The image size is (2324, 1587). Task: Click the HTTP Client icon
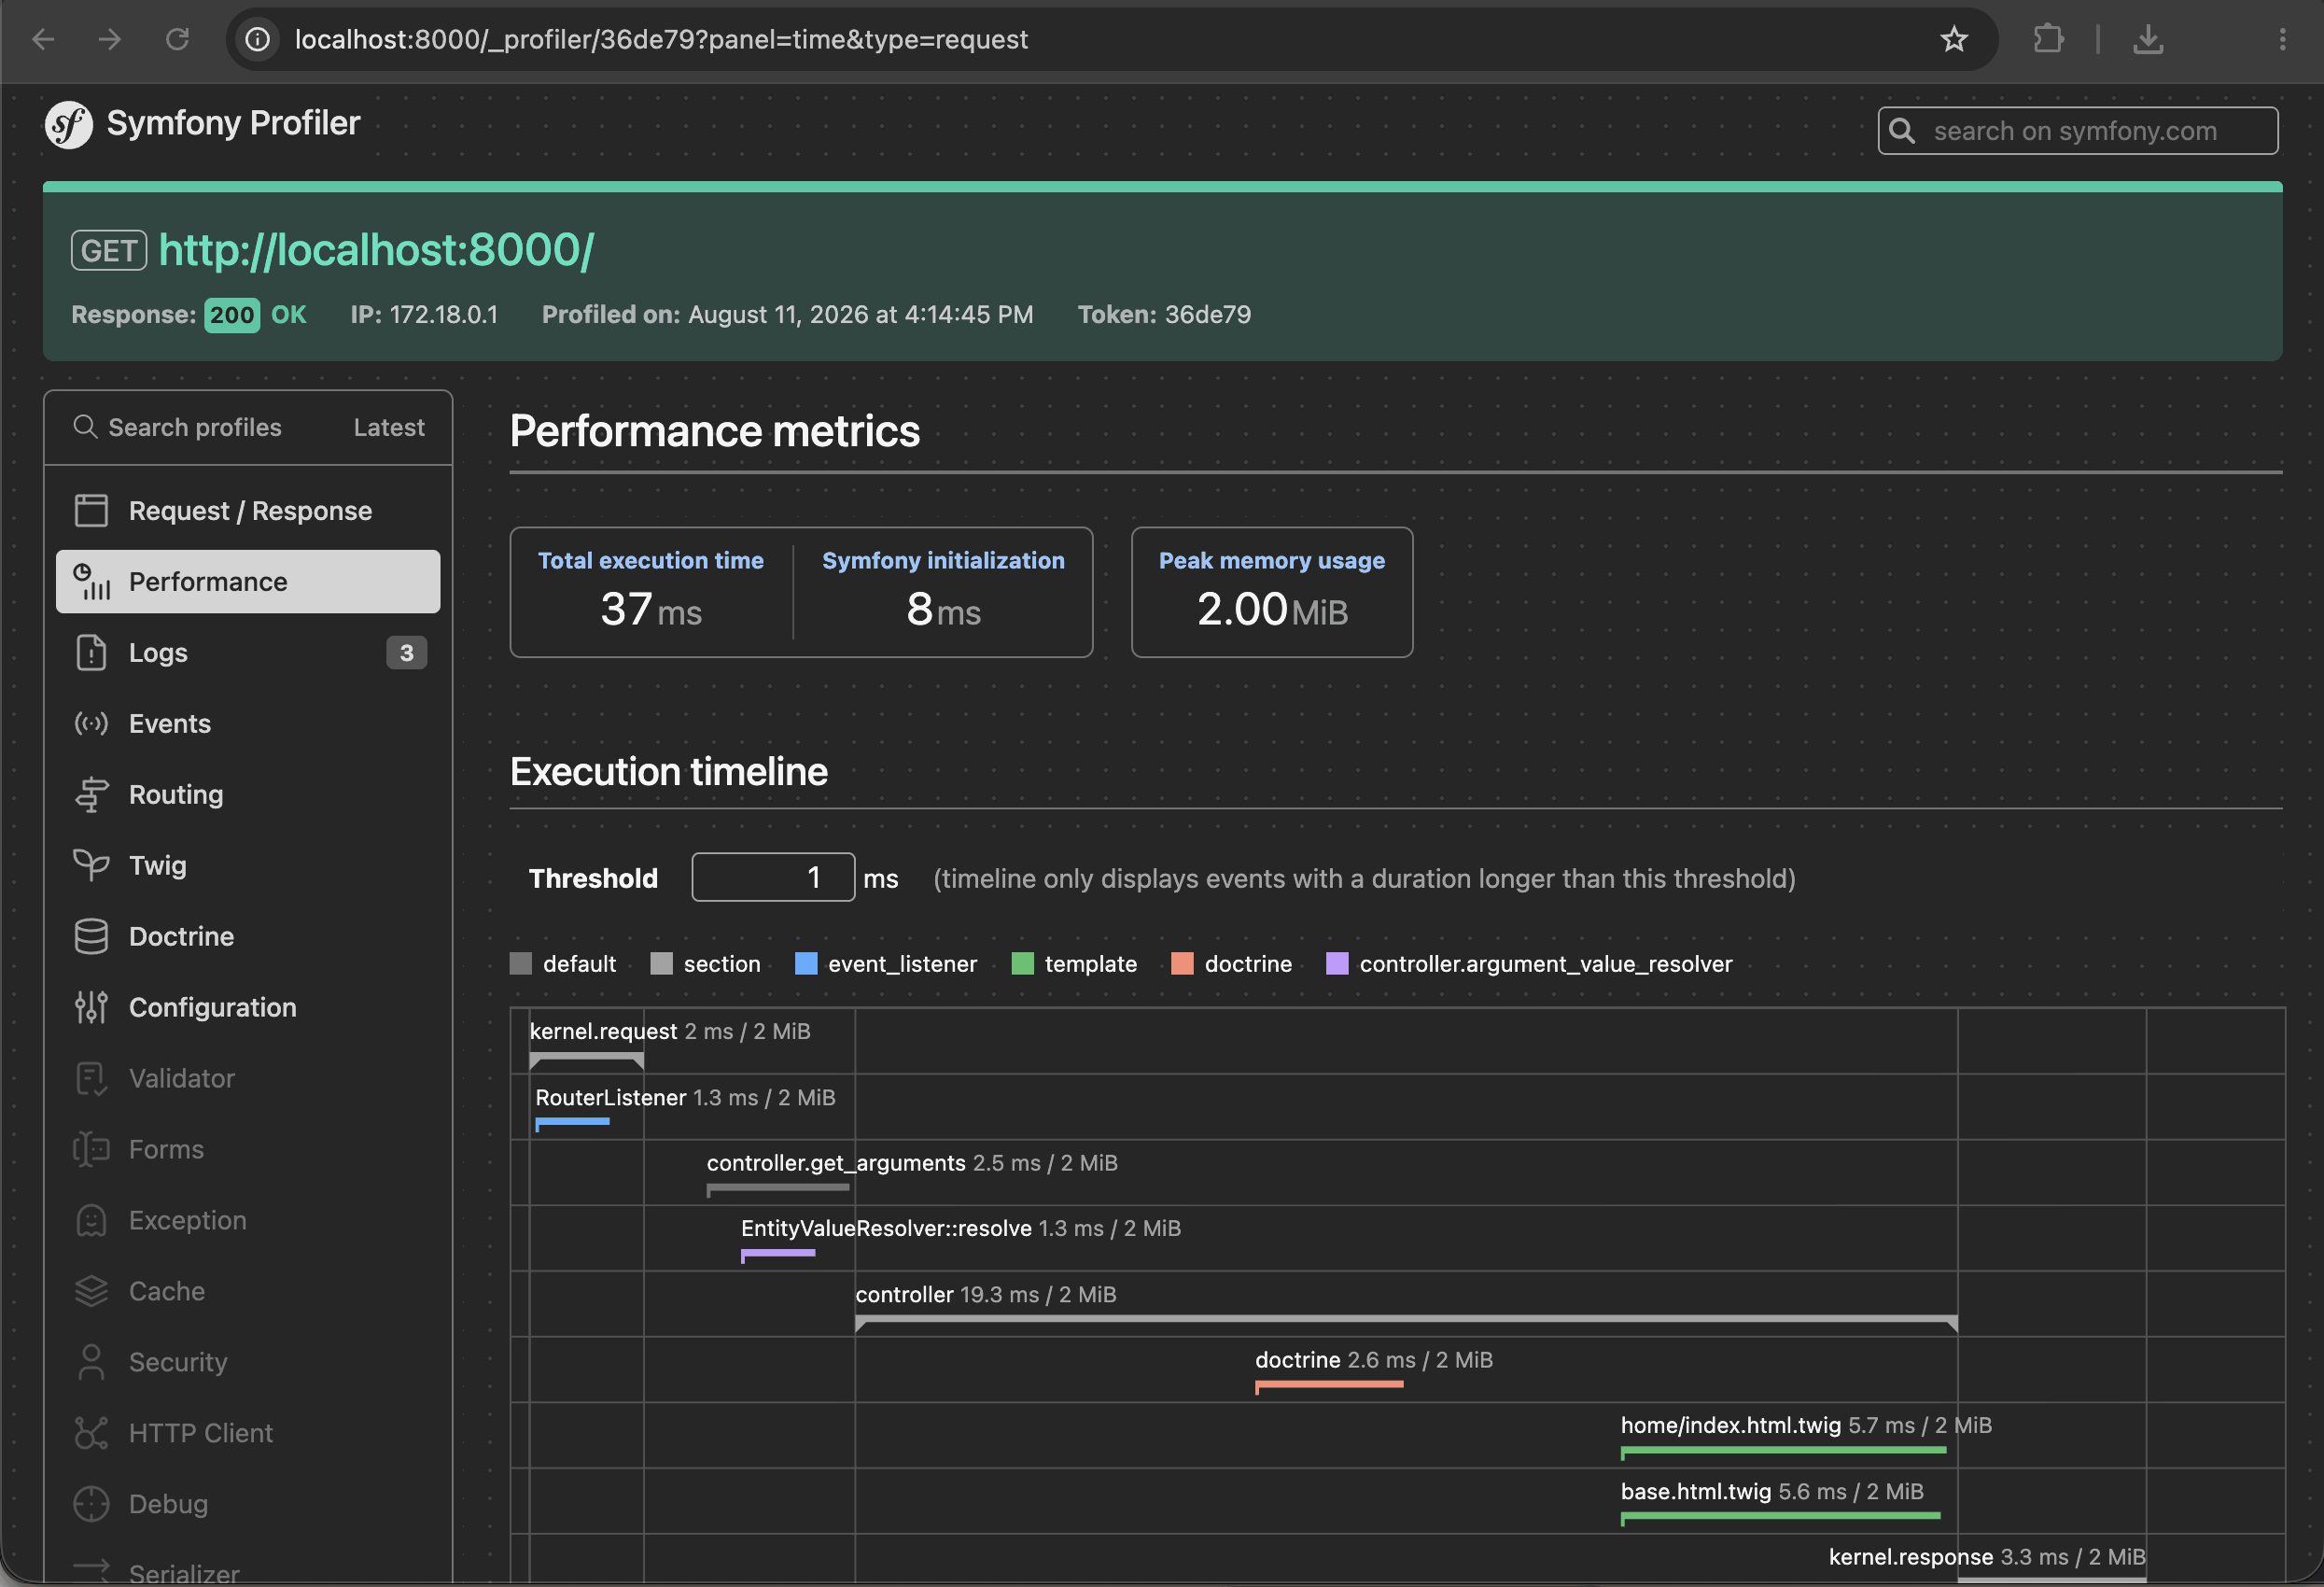click(91, 1433)
